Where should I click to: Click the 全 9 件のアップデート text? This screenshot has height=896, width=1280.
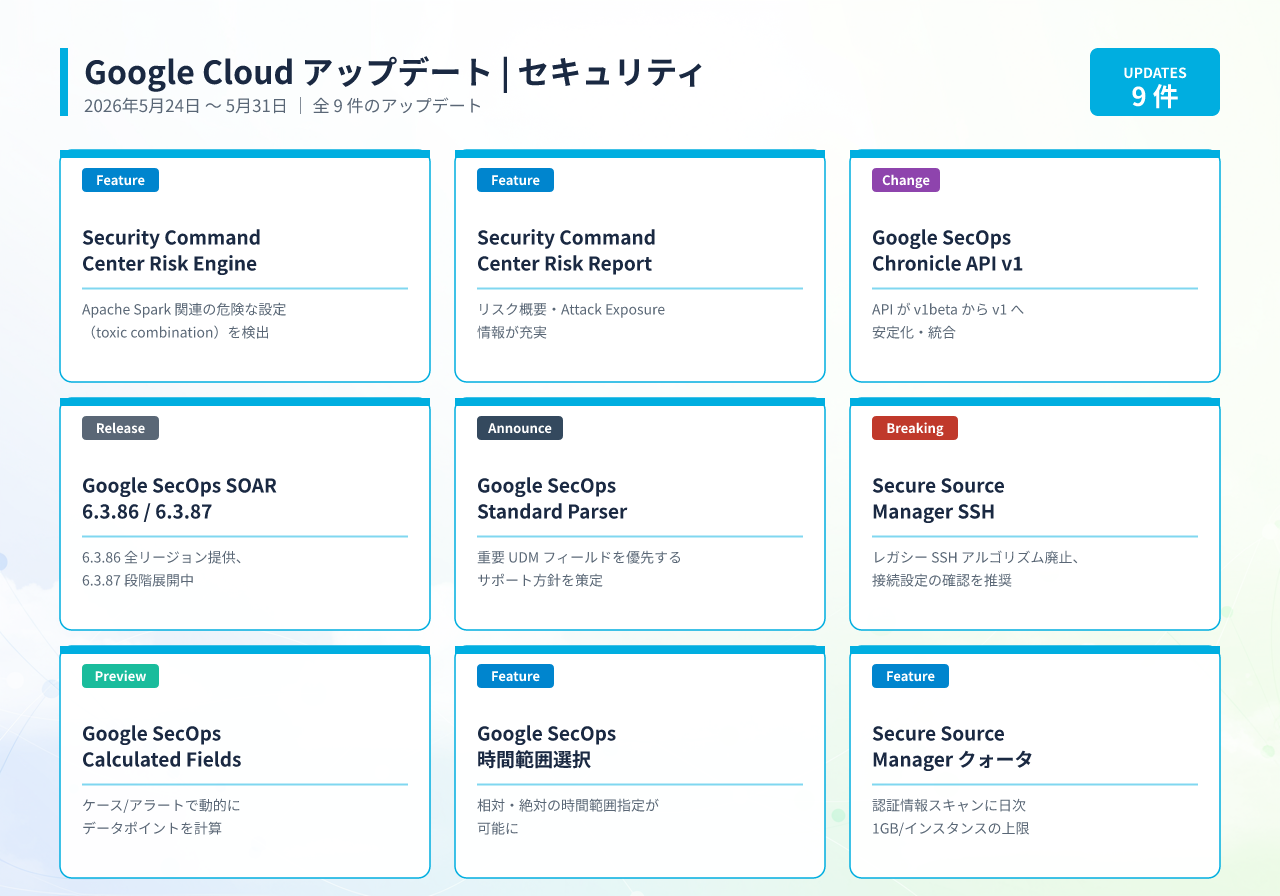pyautogui.click(x=398, y=105)
